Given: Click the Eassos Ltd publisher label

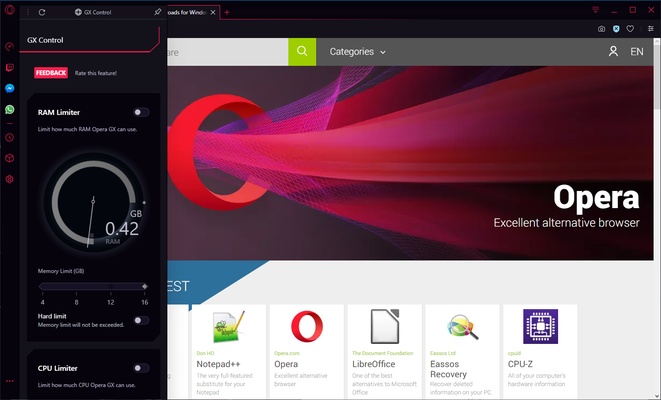Looking at the screenshot, I should 443,353.
